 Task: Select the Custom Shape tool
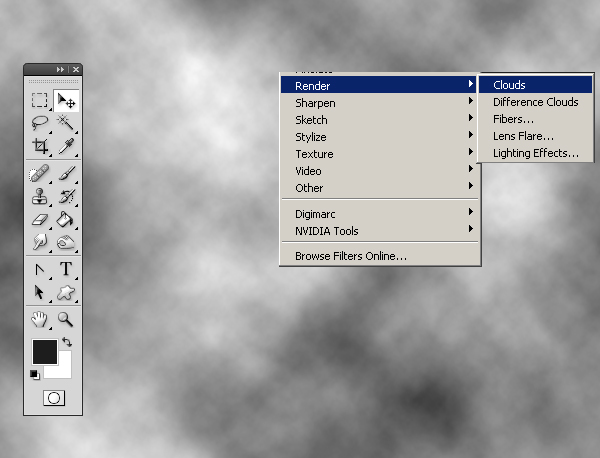click(x=66, y=293)
